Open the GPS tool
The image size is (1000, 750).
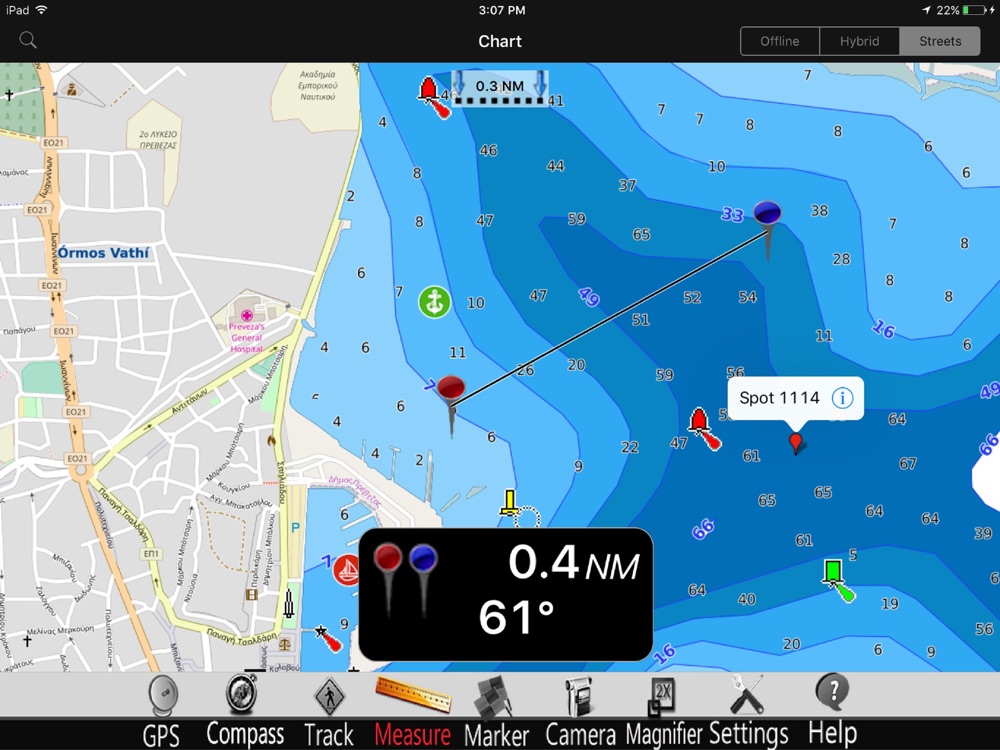[163, 695]
